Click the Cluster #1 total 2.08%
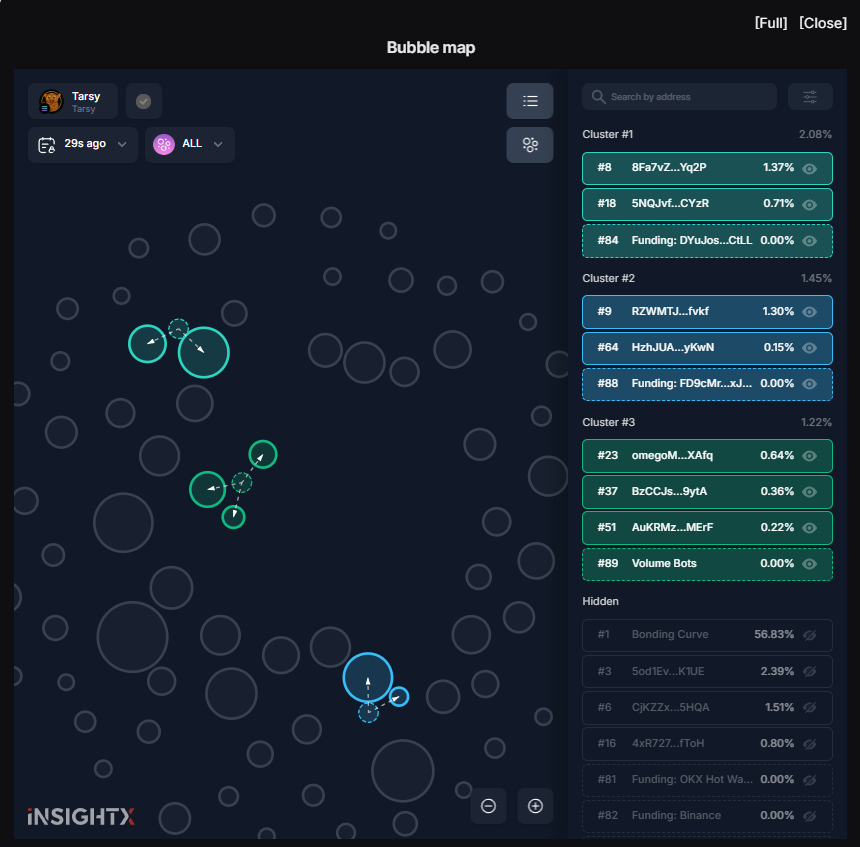 coord(815,134)
